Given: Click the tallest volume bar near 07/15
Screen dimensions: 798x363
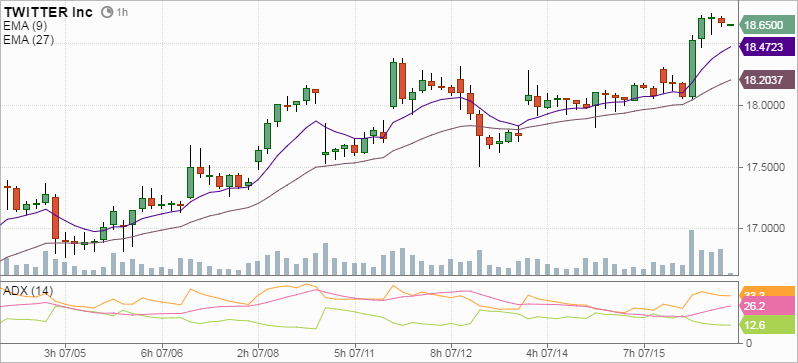Looking at the screenshot, I should pyautogui.click(x=692, y=253).
